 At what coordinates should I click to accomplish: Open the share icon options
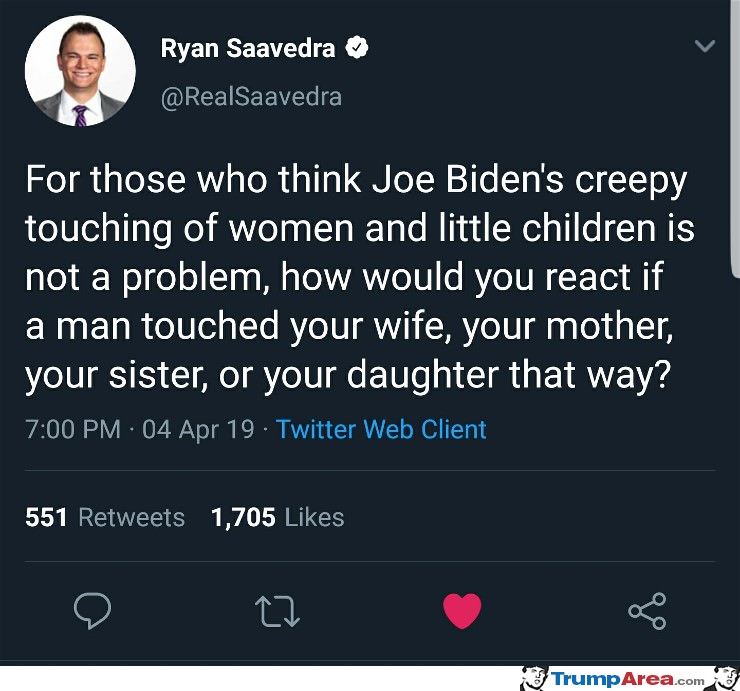(x=647, y=611)
